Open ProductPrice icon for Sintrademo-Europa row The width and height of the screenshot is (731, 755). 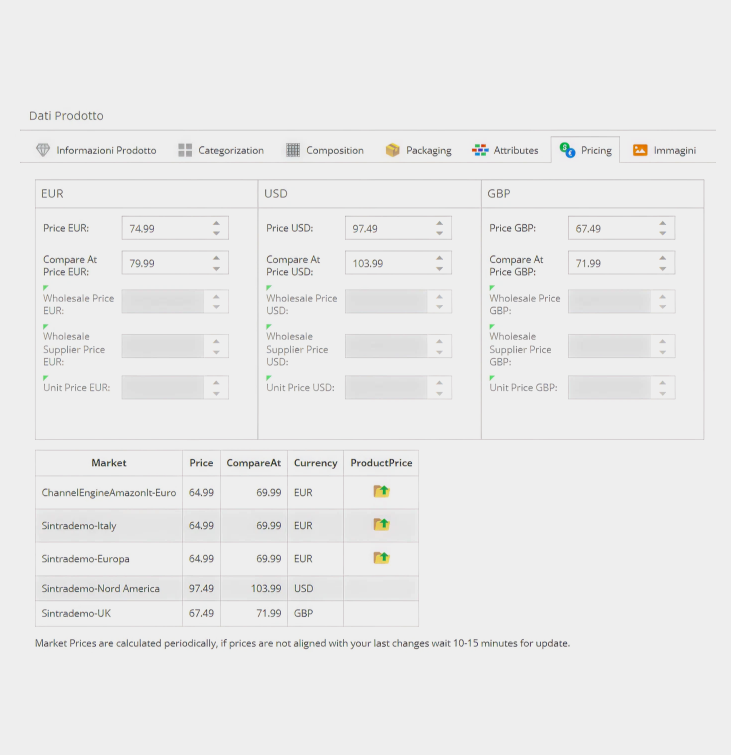pyautogui.click(x=381, y=558)
